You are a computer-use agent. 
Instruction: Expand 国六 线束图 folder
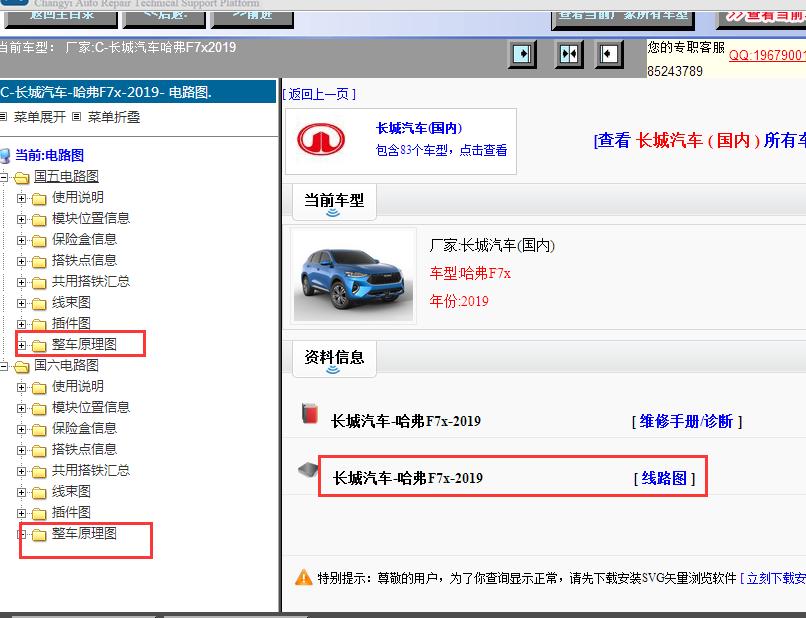click(22, 492)
